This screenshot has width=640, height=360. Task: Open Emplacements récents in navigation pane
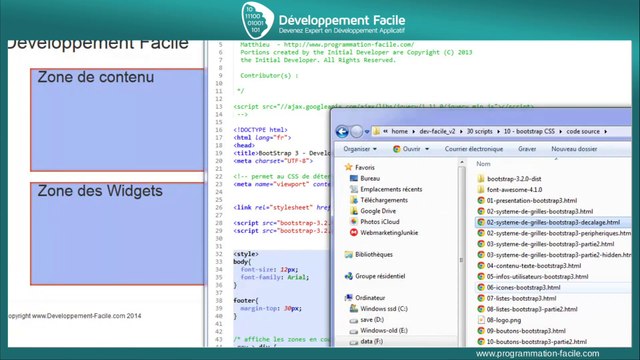(x=386, y=189)
